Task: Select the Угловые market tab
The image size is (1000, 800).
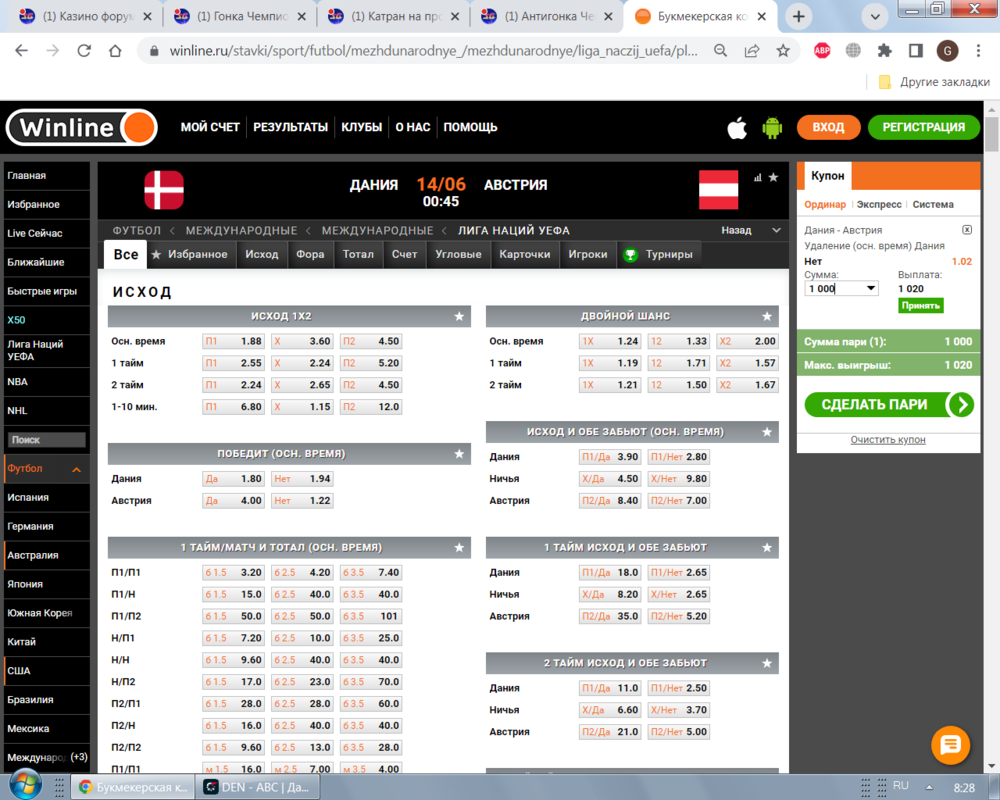Action: [x=458, y=255]
